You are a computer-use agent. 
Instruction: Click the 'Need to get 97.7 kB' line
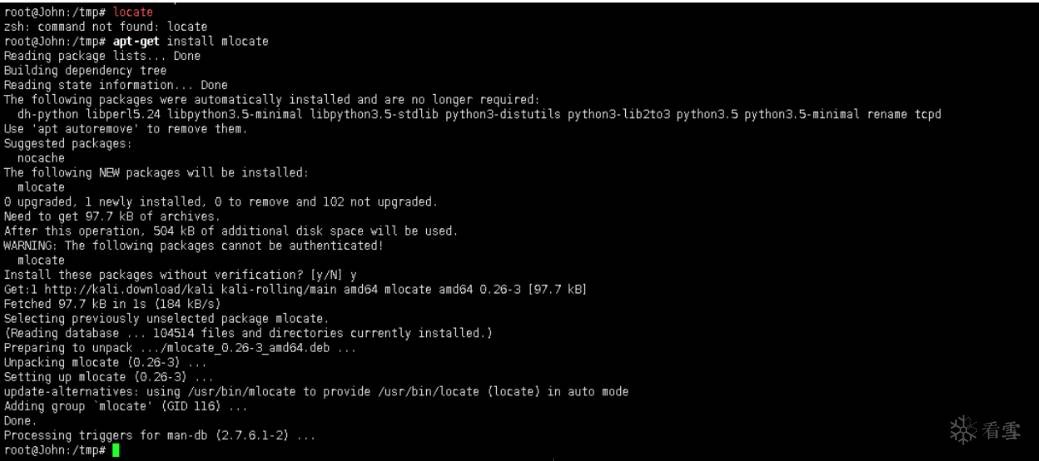click(111, 216)
